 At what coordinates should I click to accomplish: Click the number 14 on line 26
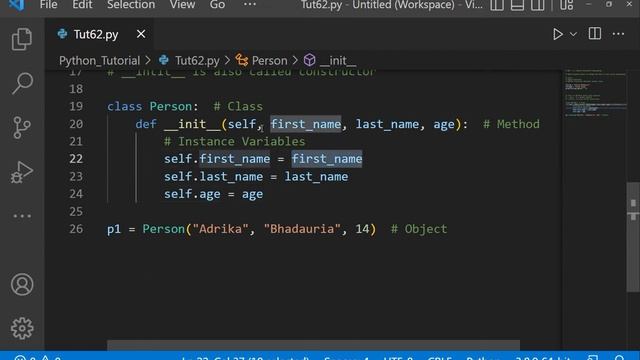coord(362,229)
